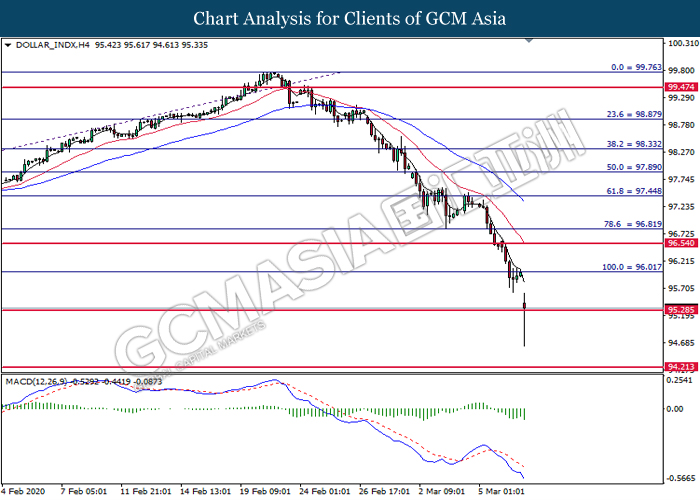Click the red 95.285 price label
This screenshot has height=500, width=700.
[681, 309]
